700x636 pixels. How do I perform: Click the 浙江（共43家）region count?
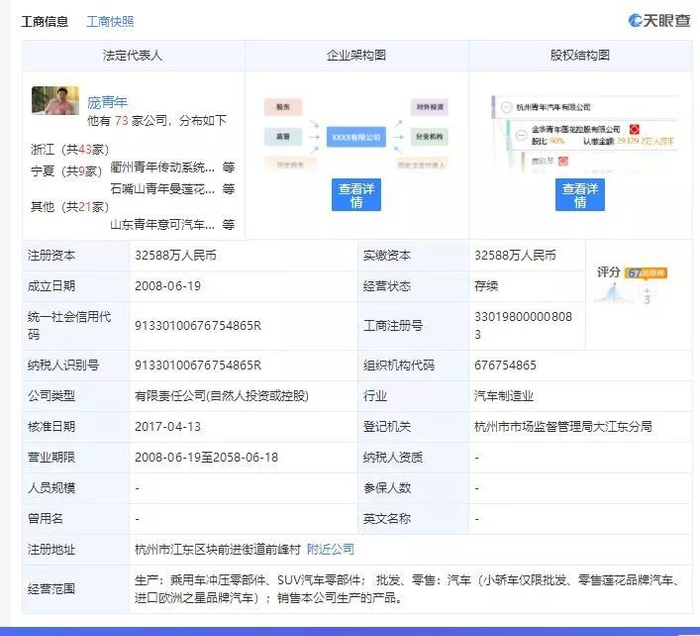pos(70,149)
